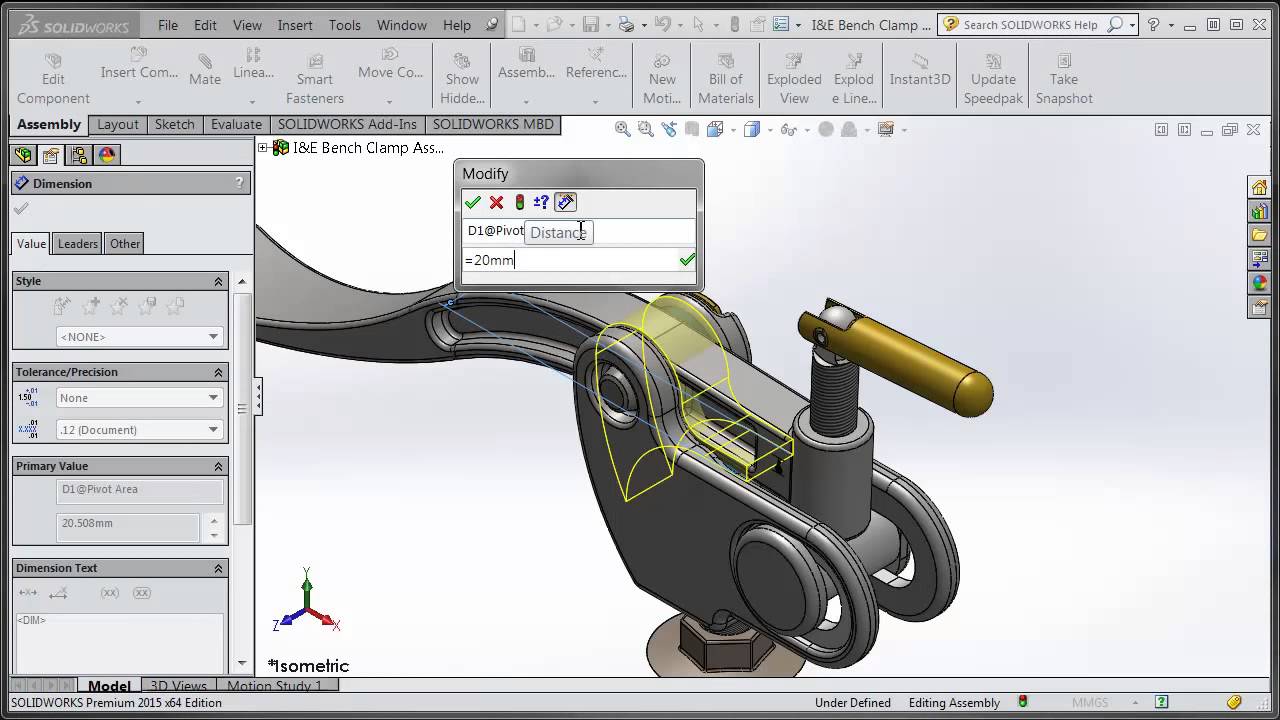Open the File menu

[168, 25]
